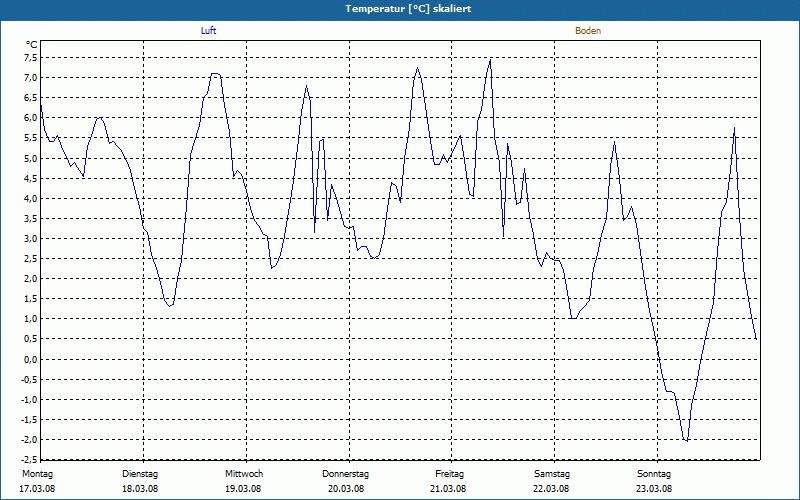The width and height of the screenshot is (800, 500).
Task: Click the -1,5 y-axis value
Action: (x=29, y=420)
